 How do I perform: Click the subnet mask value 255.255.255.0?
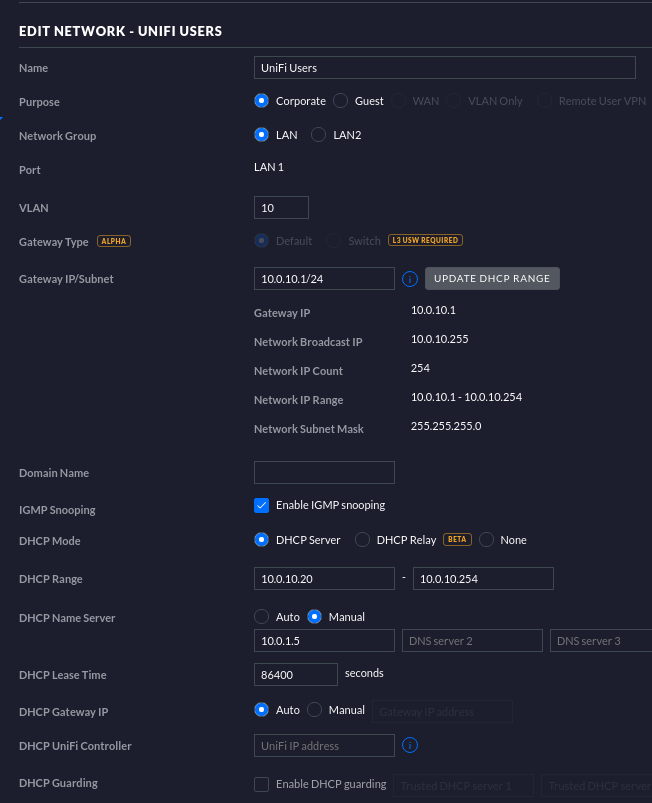pos(446,426)
